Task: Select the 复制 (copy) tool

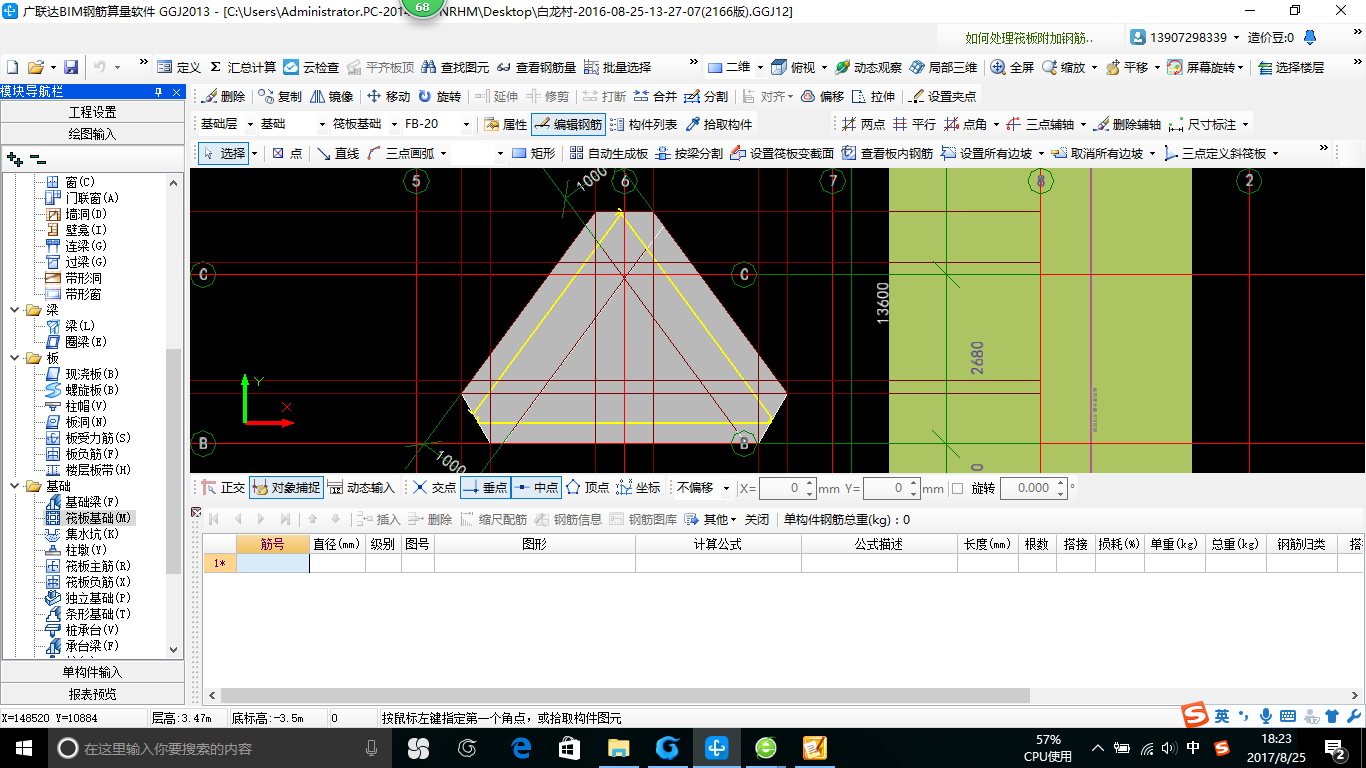Action: (279, 97)
